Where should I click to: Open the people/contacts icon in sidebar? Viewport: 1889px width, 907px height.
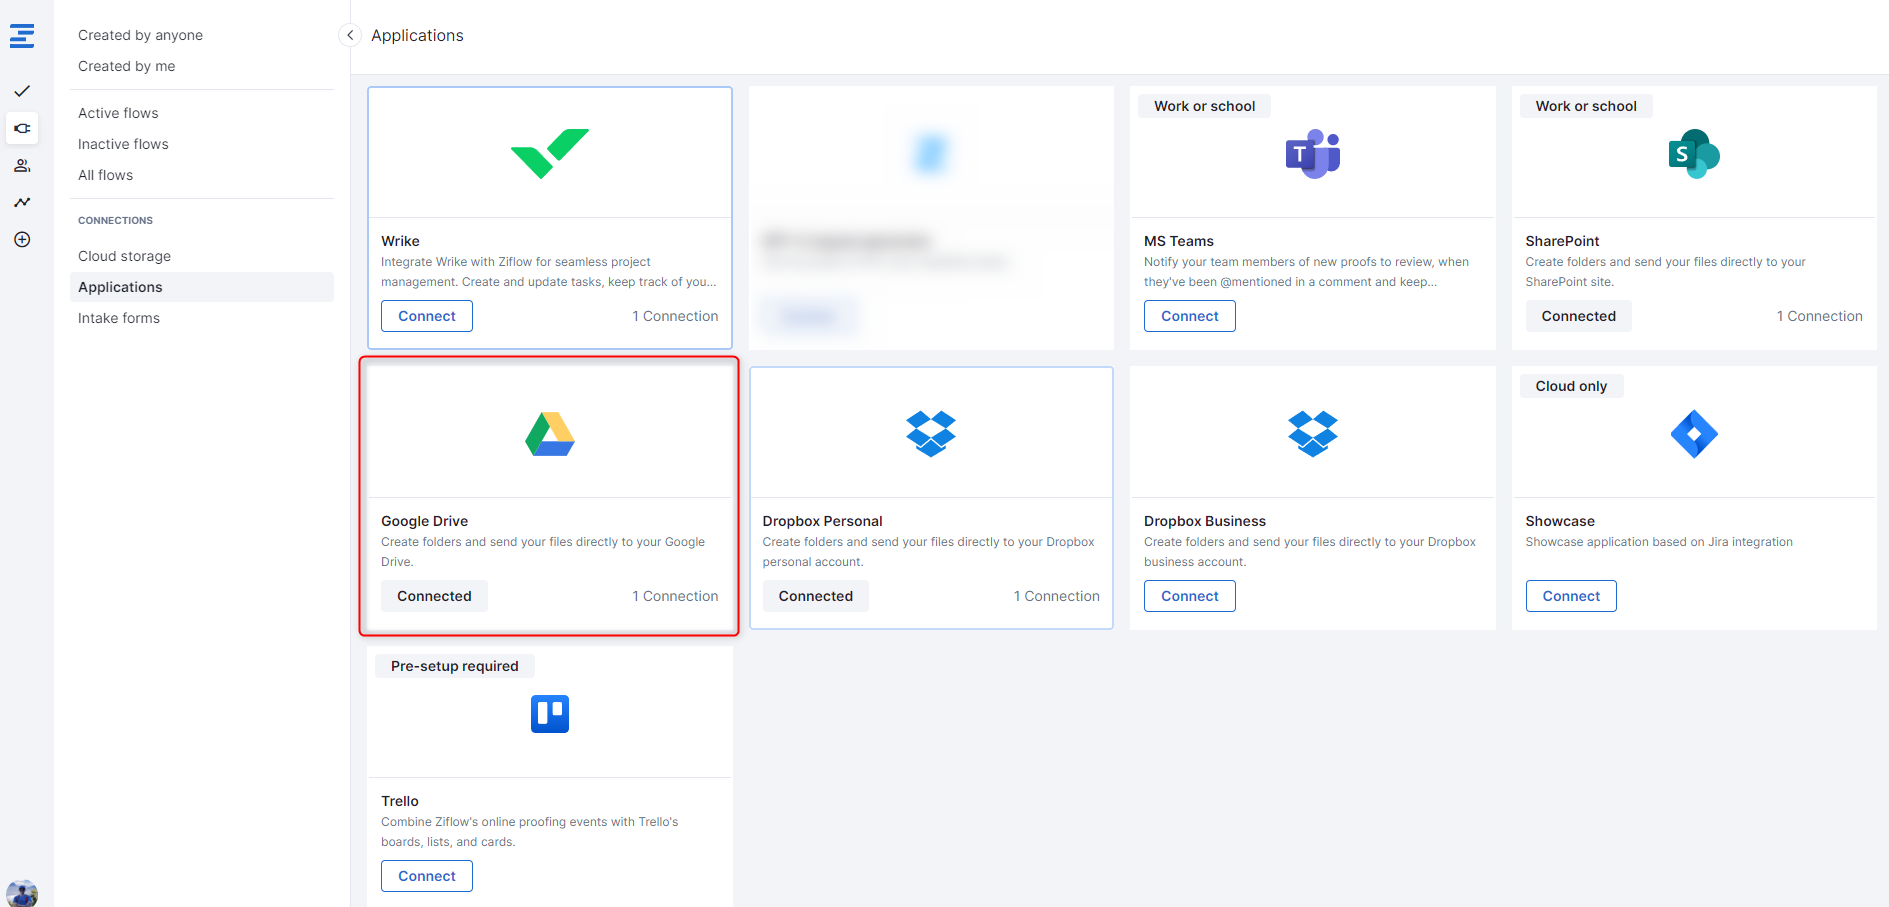click(x=22, y=165)
